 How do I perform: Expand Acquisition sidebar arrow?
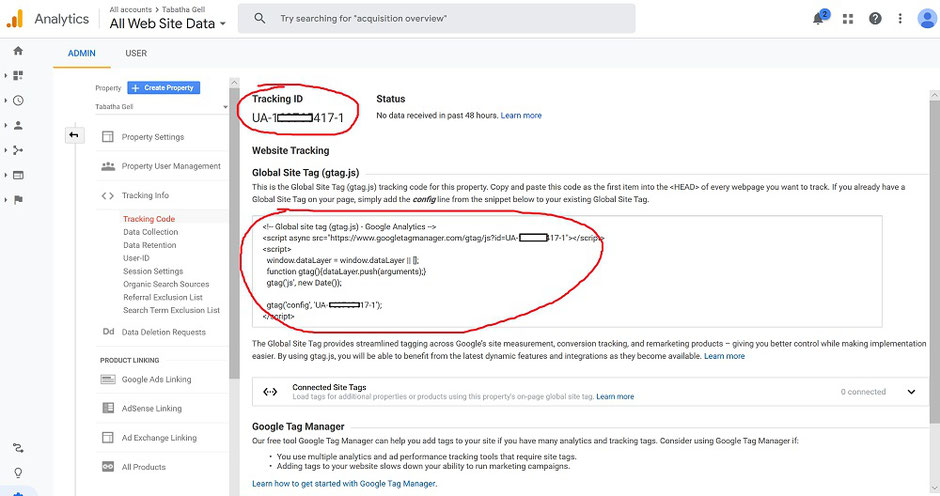[x=6, y=150]
